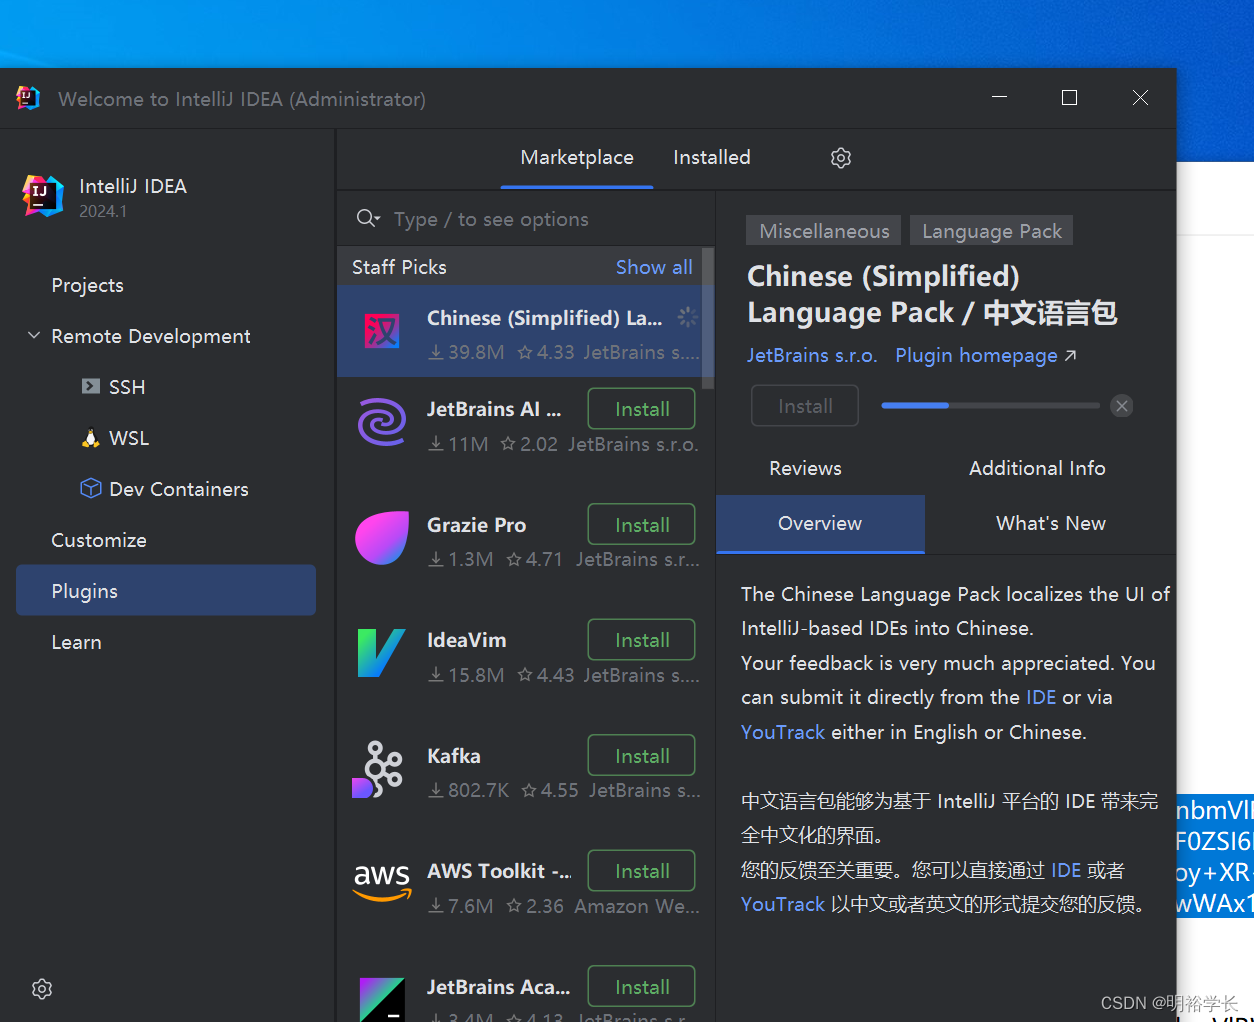Select SSH under Remote Development
Screen dimensions: 1254x1022
[127, 387]
